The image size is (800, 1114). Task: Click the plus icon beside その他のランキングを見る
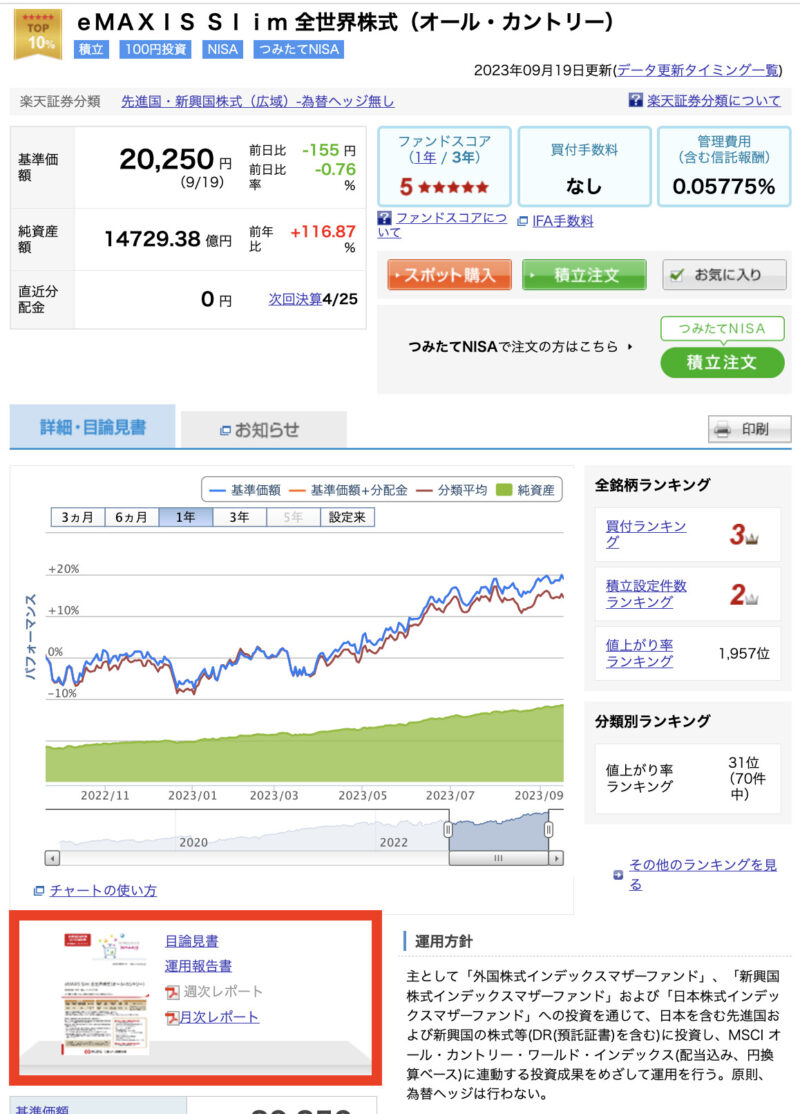point(618,875)
